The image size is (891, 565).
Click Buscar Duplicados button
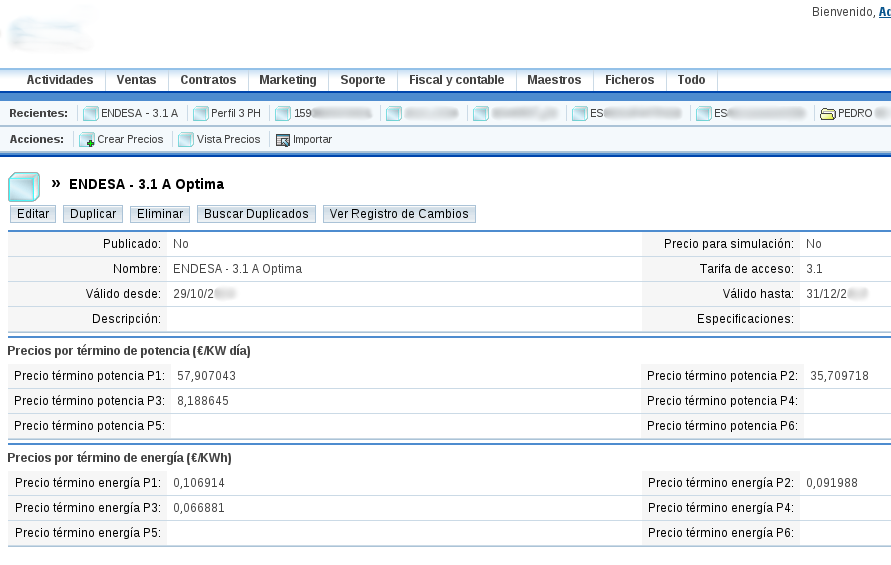256,214
